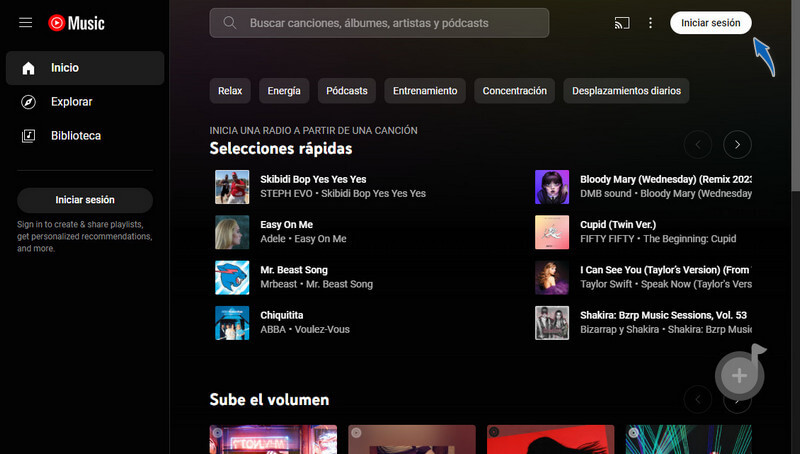Go to previous Selecciones rápidas page
This screenshot has height=454, width=800.
(698, 145)
